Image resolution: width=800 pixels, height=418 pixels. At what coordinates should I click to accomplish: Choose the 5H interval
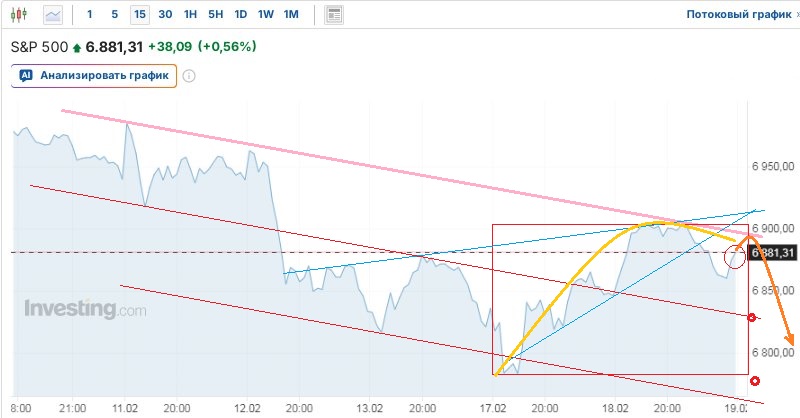tap(216, 15)
